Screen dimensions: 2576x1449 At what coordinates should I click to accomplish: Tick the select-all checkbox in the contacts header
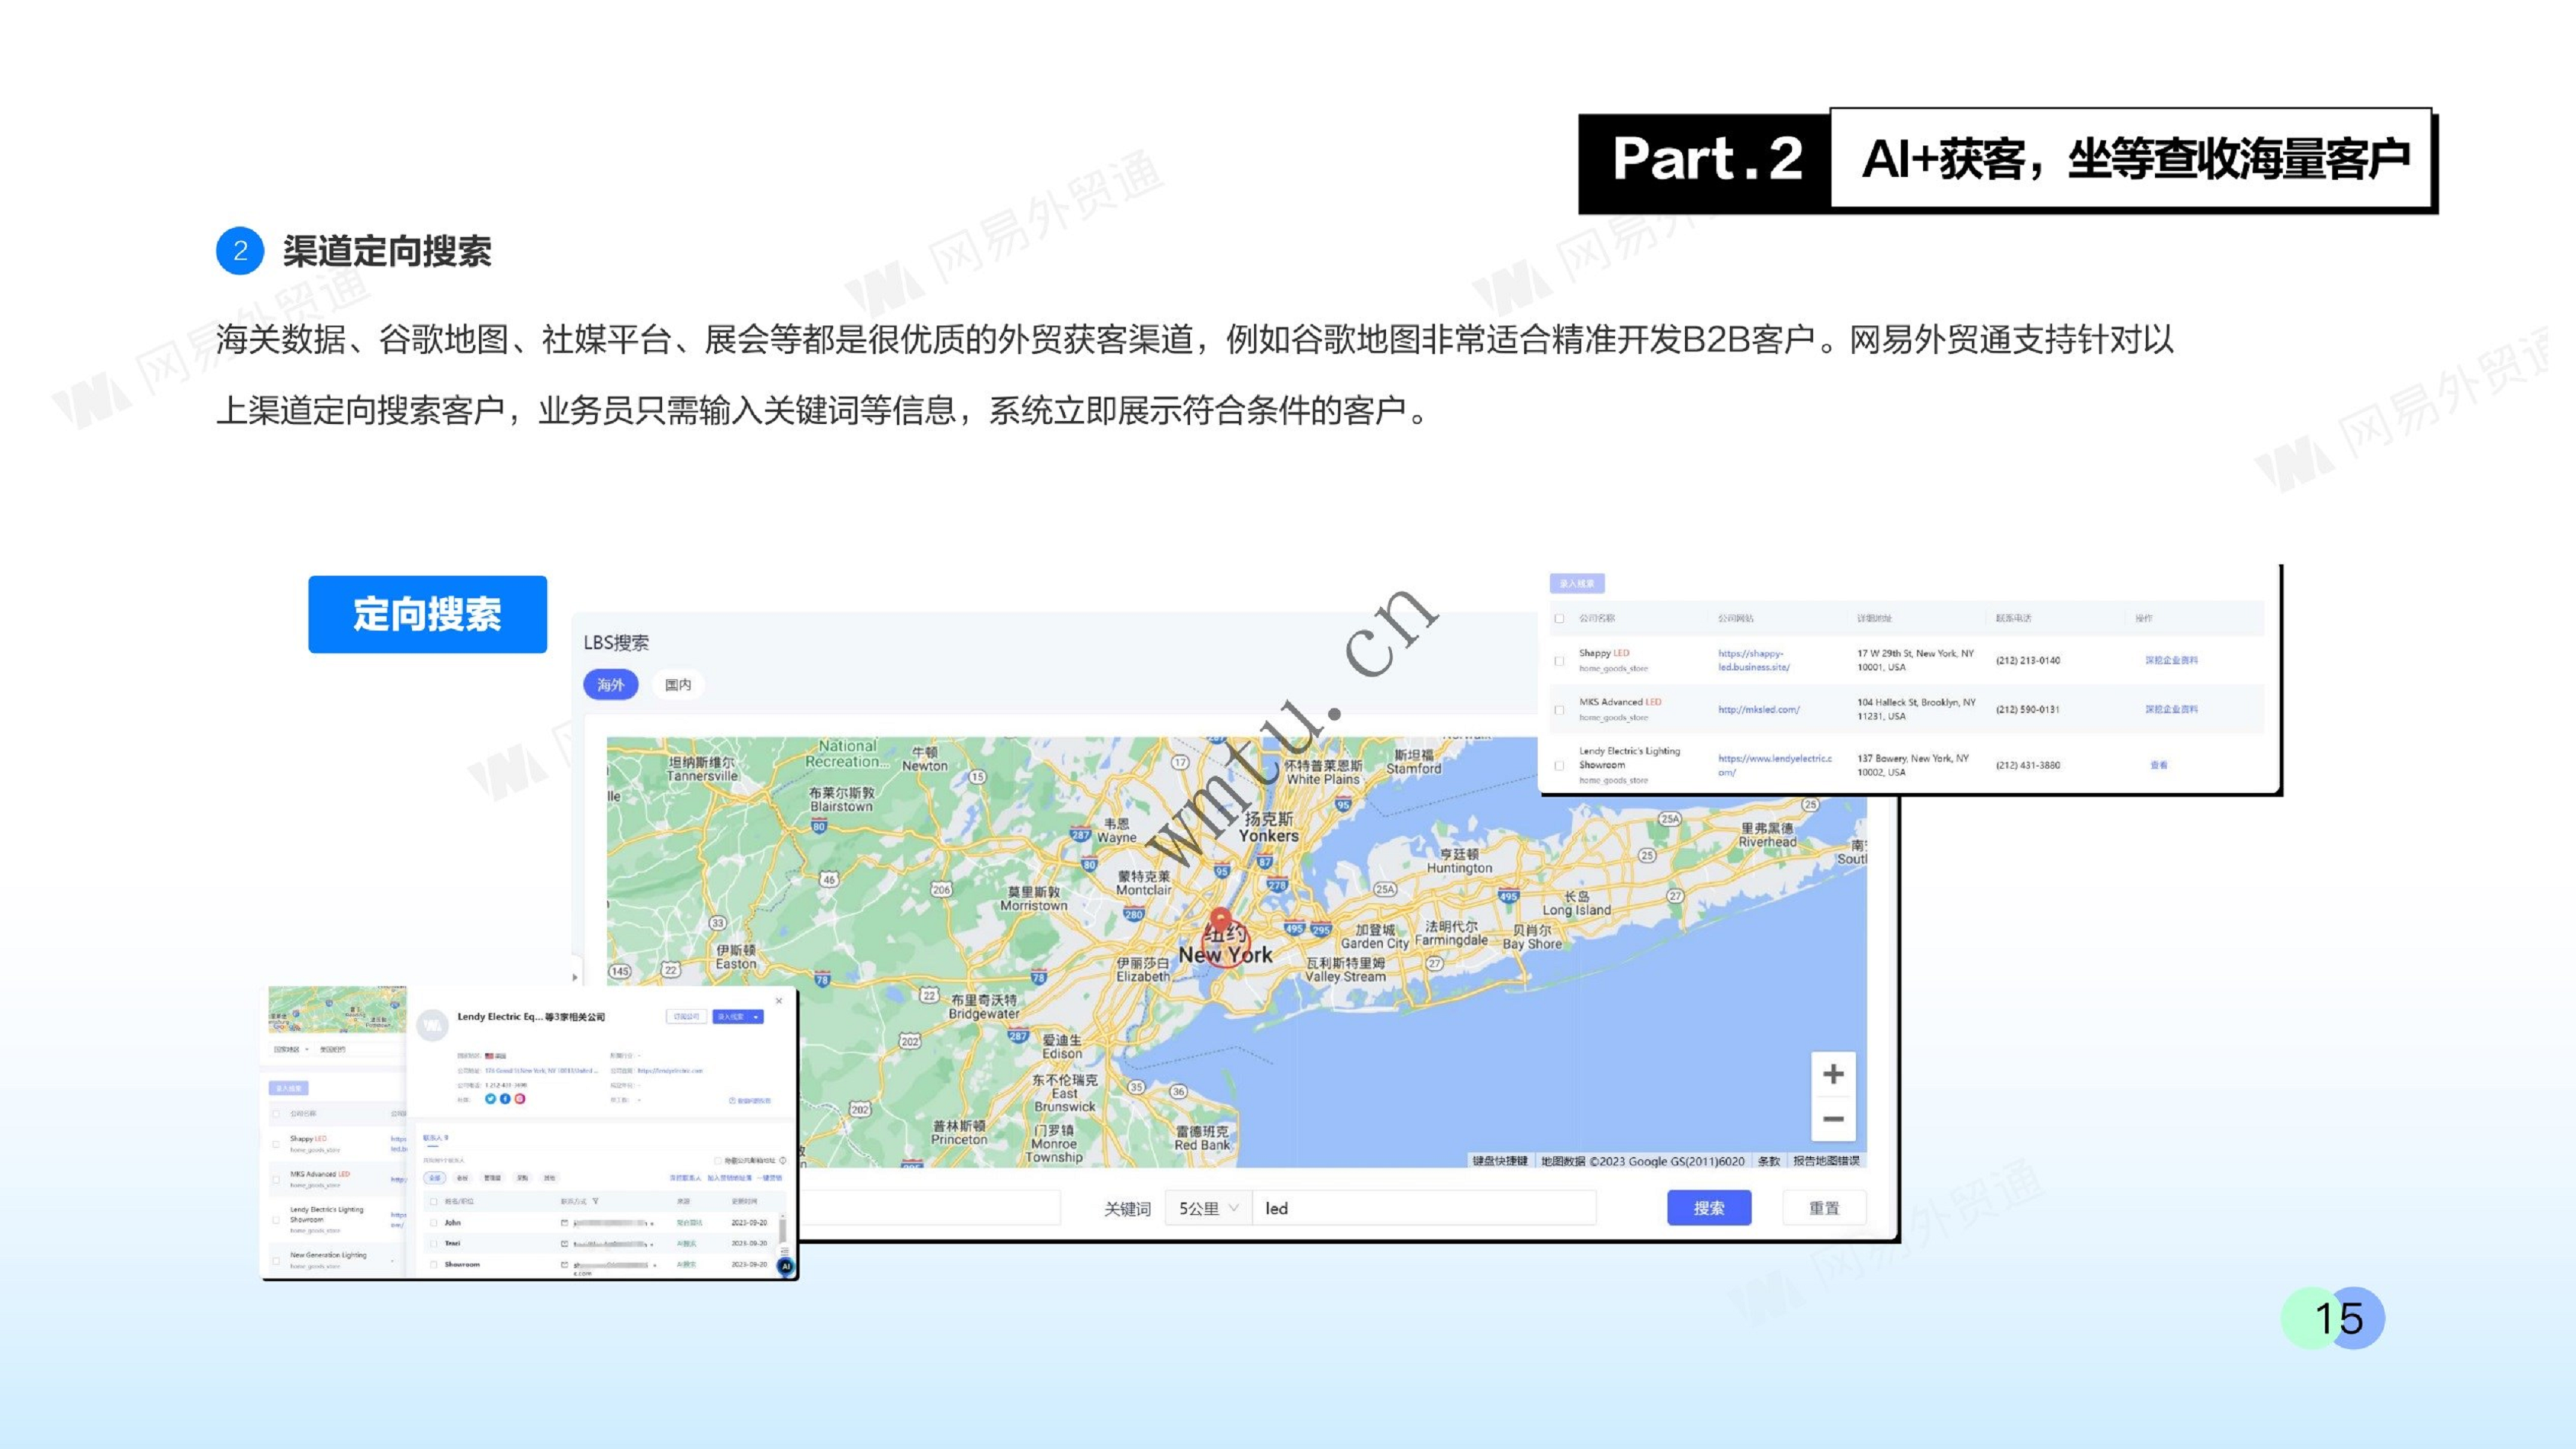pyautogui.click(x=434, y=1201)
